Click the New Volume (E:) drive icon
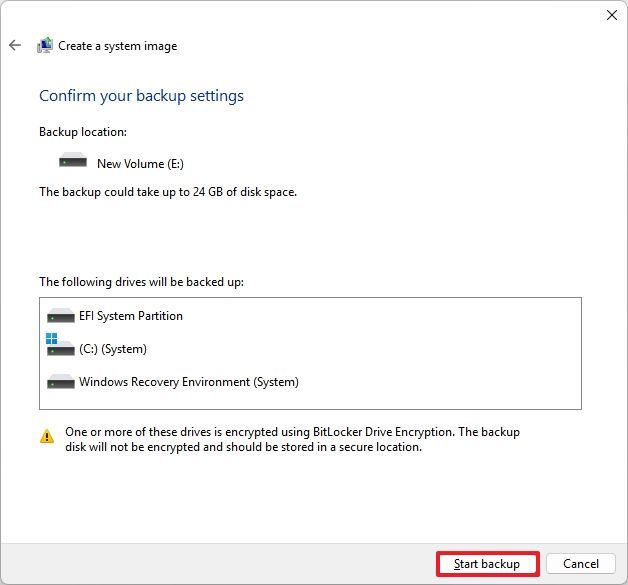This screenshot has height=585, width=628. pos(73,162)
